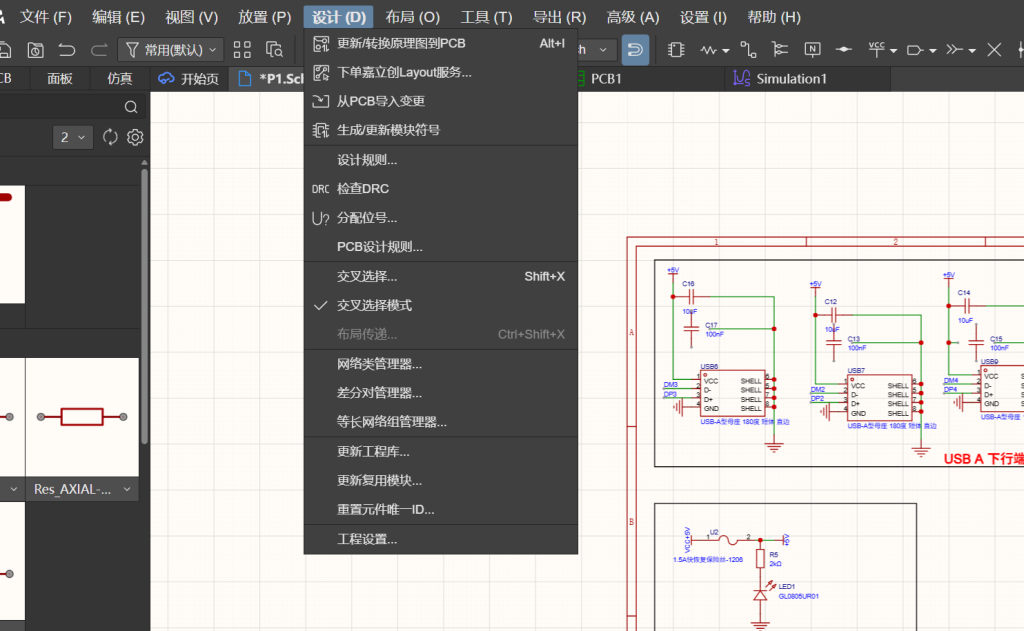Choose 交叉选择... menu entry
Image resolution: width=1024 pixels, height=631 pixels.
(441, 276)
